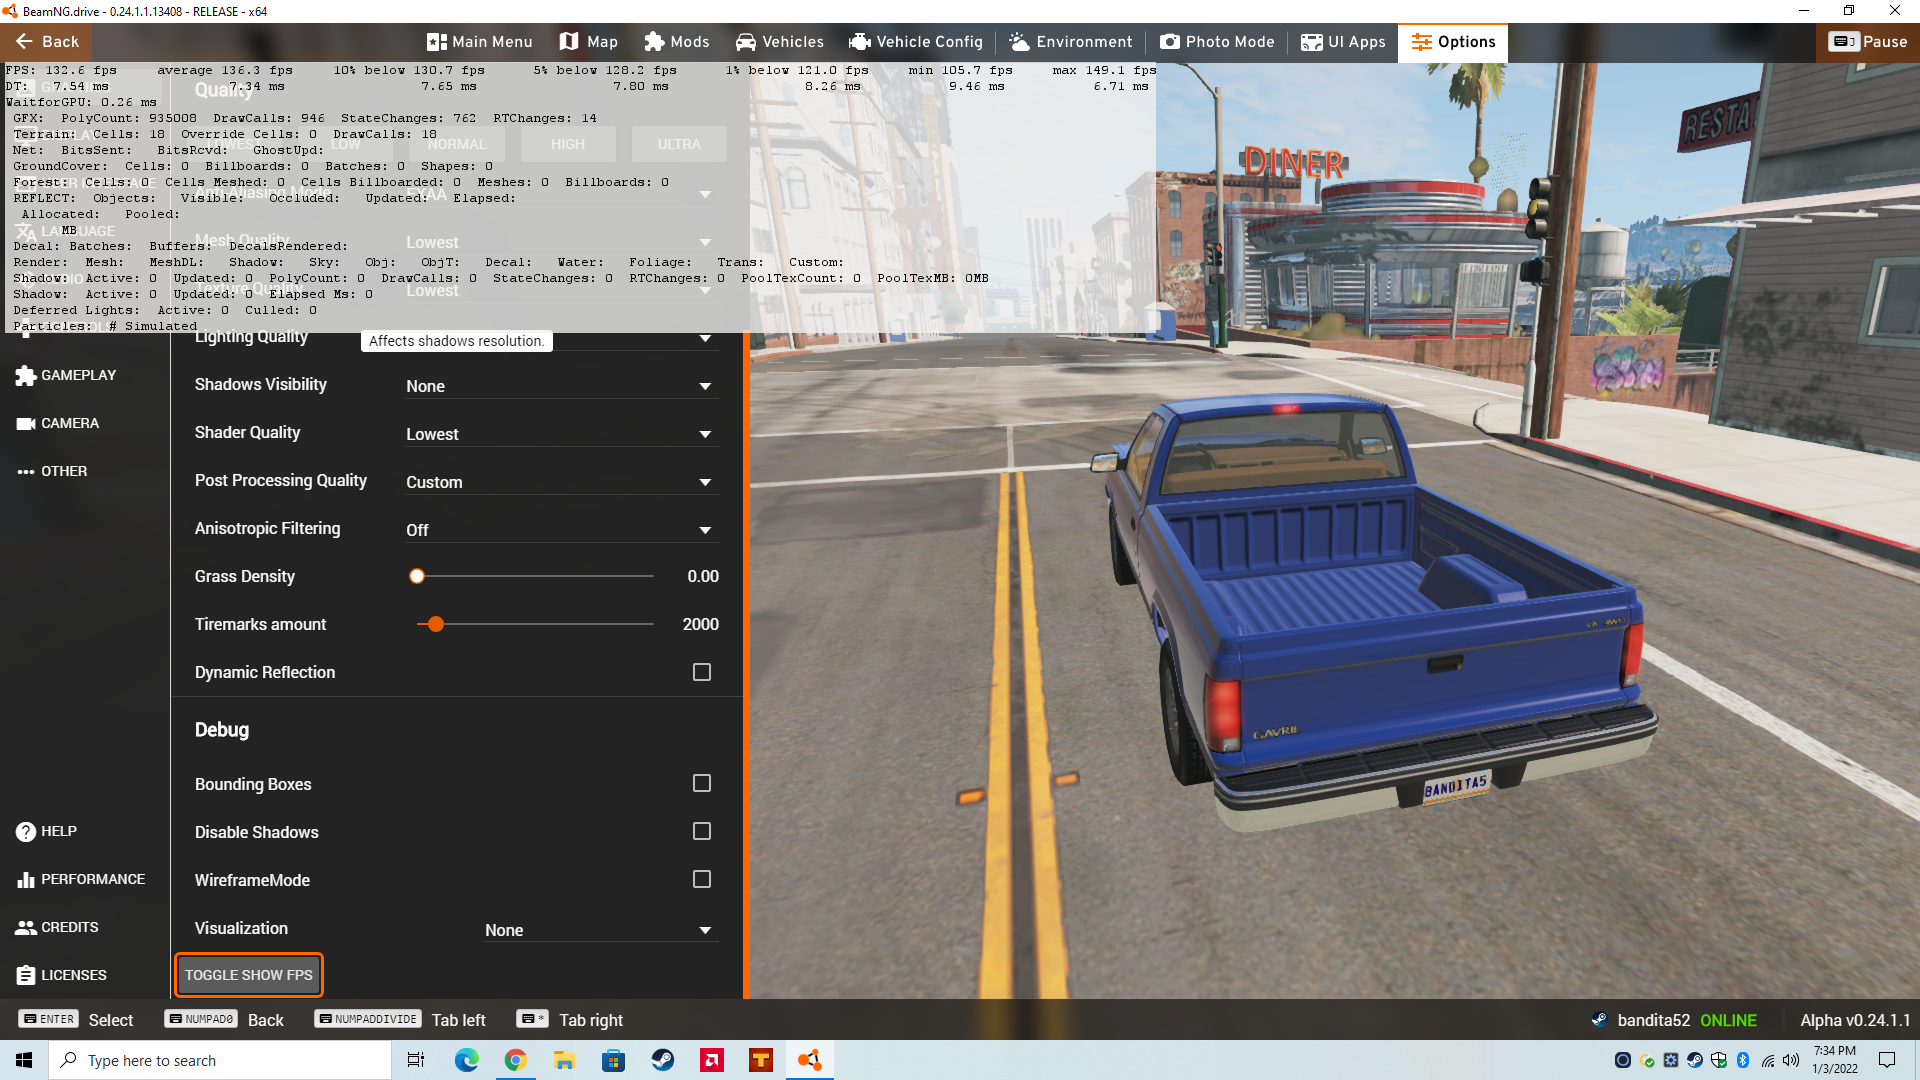The height and width of the screenshot is (1080, 1920).
Task: Click the taskbar search box
Action: click(x=220, y=1060)
